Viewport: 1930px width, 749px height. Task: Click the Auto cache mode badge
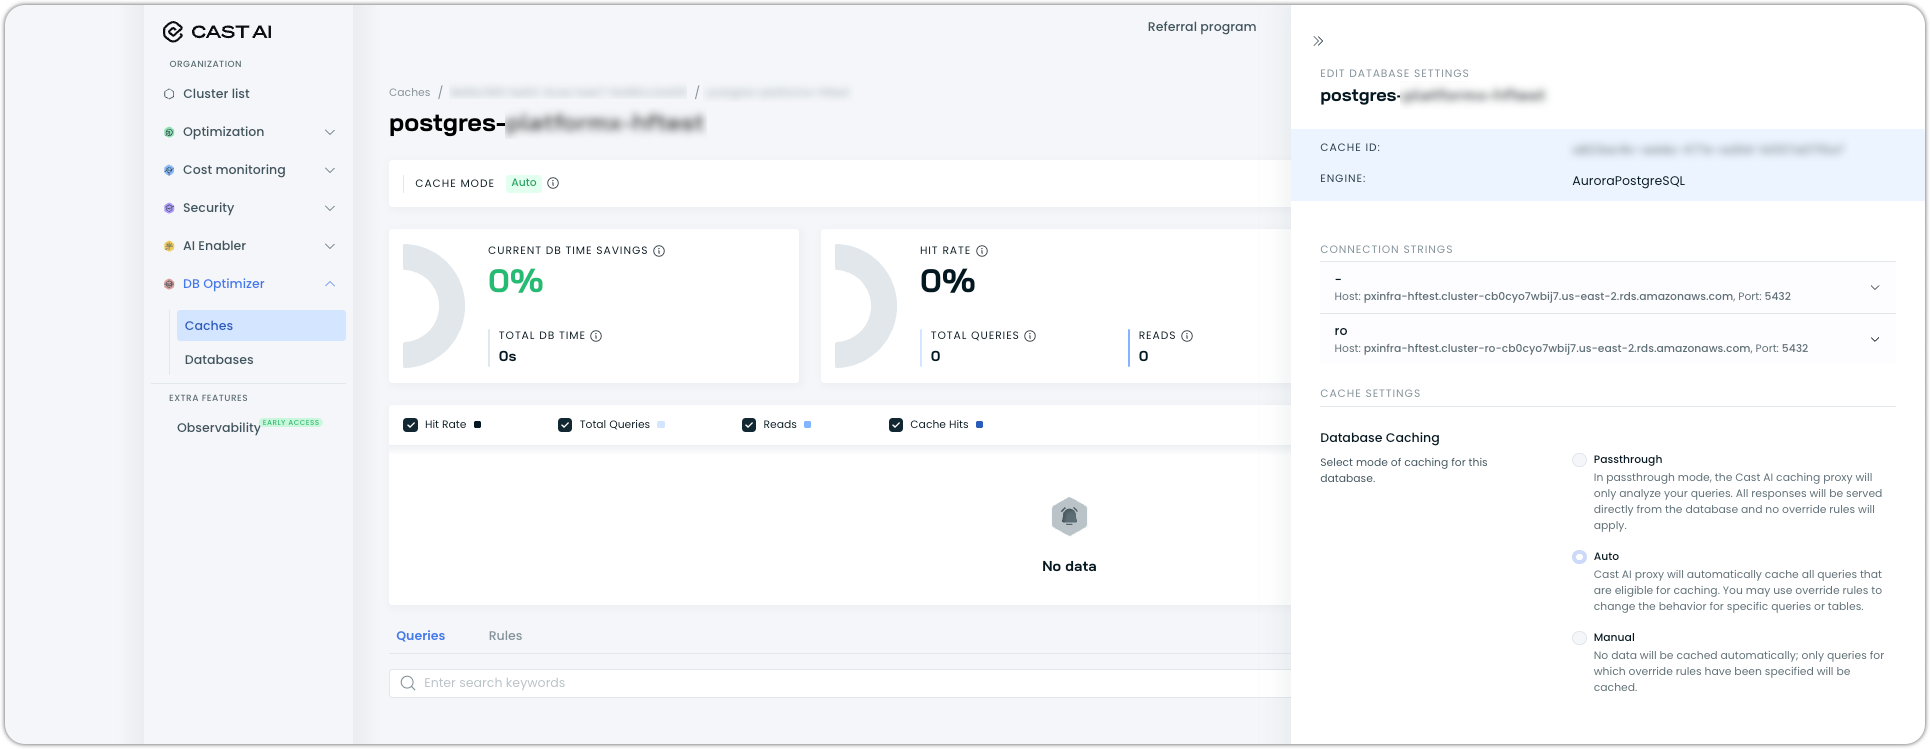[x=524, y=183]
